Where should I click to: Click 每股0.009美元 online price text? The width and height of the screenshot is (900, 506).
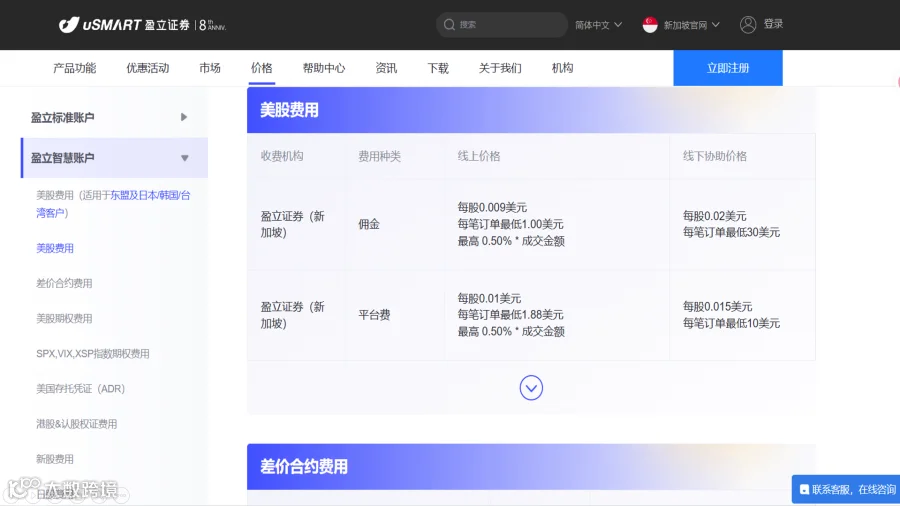tap(492, 207)
